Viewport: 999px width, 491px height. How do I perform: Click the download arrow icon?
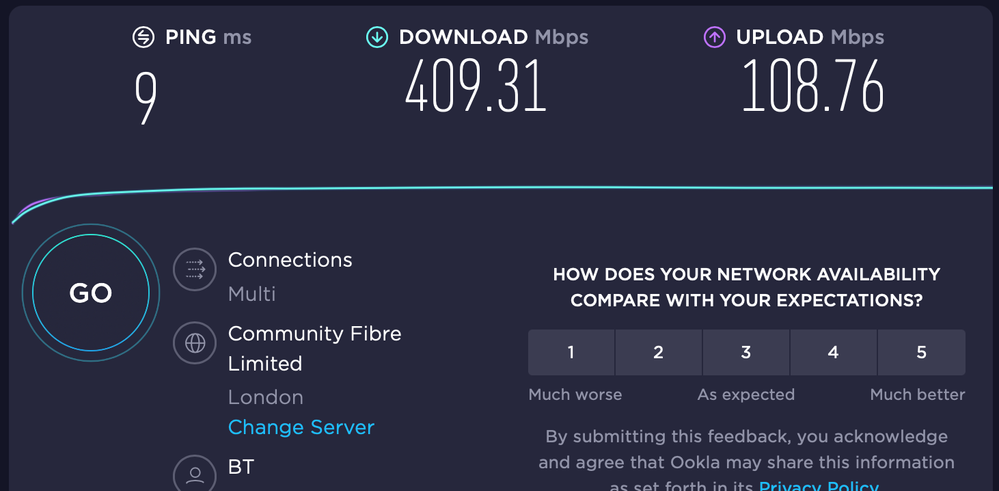377,38
